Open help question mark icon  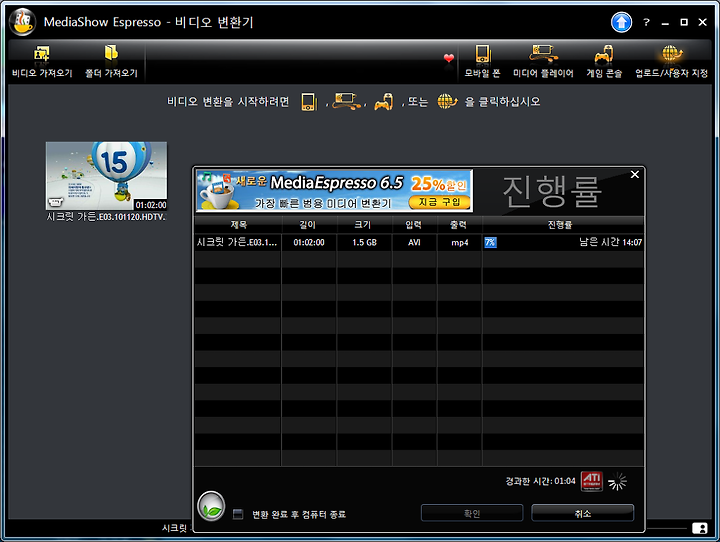pos(647,22)
